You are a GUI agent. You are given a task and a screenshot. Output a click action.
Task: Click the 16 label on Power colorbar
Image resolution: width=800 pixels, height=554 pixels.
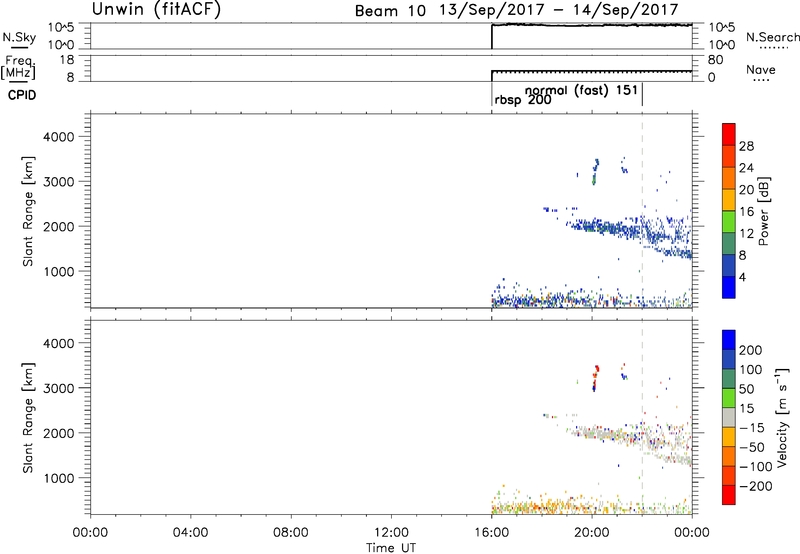[746, 212]
